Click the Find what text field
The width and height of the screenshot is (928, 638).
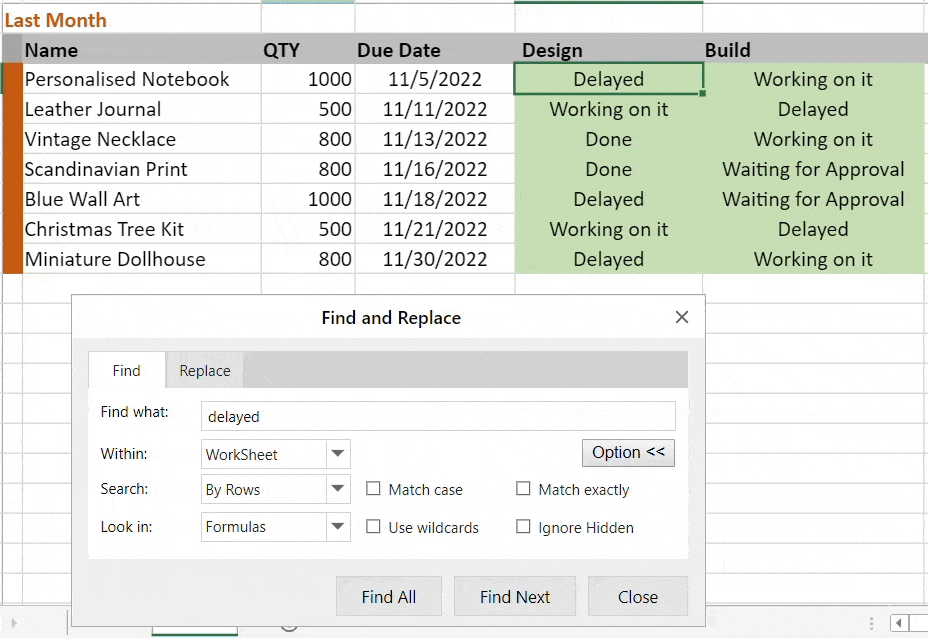438,416
